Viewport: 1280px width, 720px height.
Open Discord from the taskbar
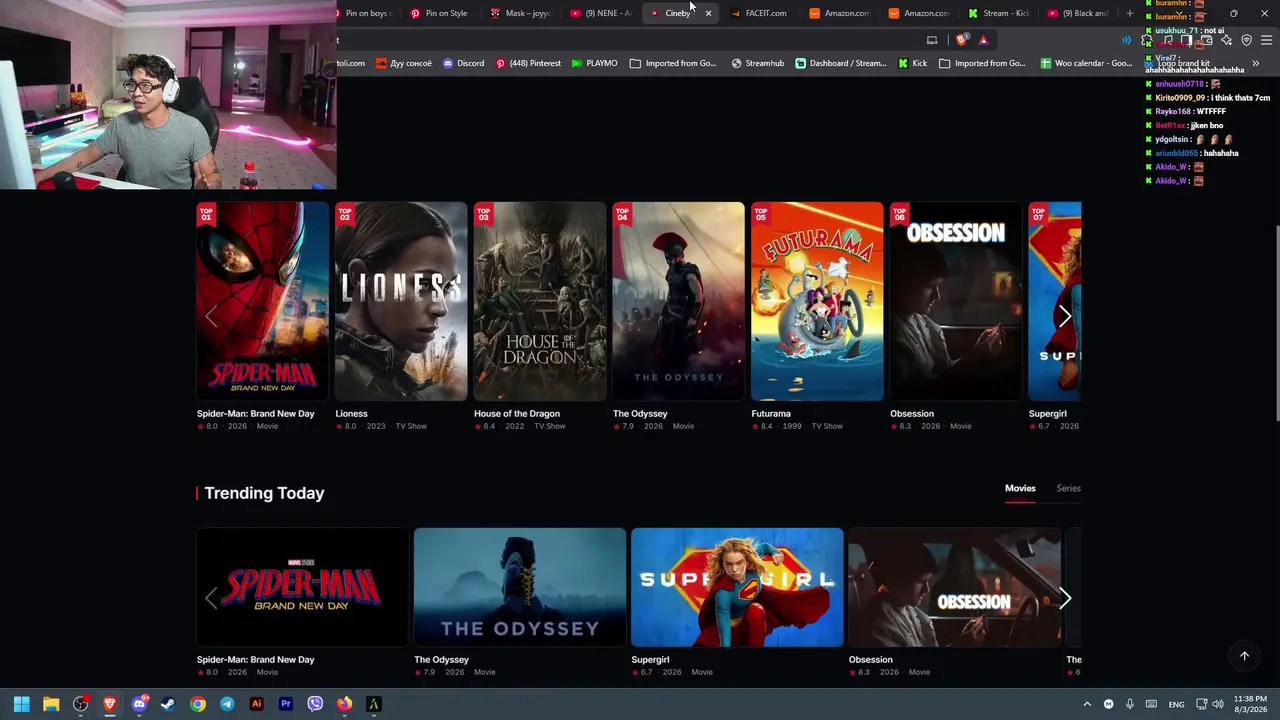(x=139, y=704)
